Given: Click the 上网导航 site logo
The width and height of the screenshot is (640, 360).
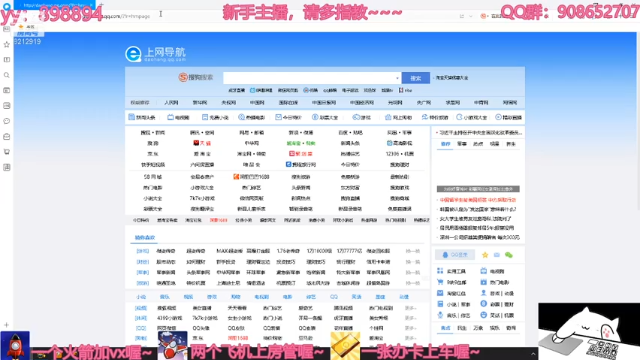Looking at the screenshot, I should point(156,53).
